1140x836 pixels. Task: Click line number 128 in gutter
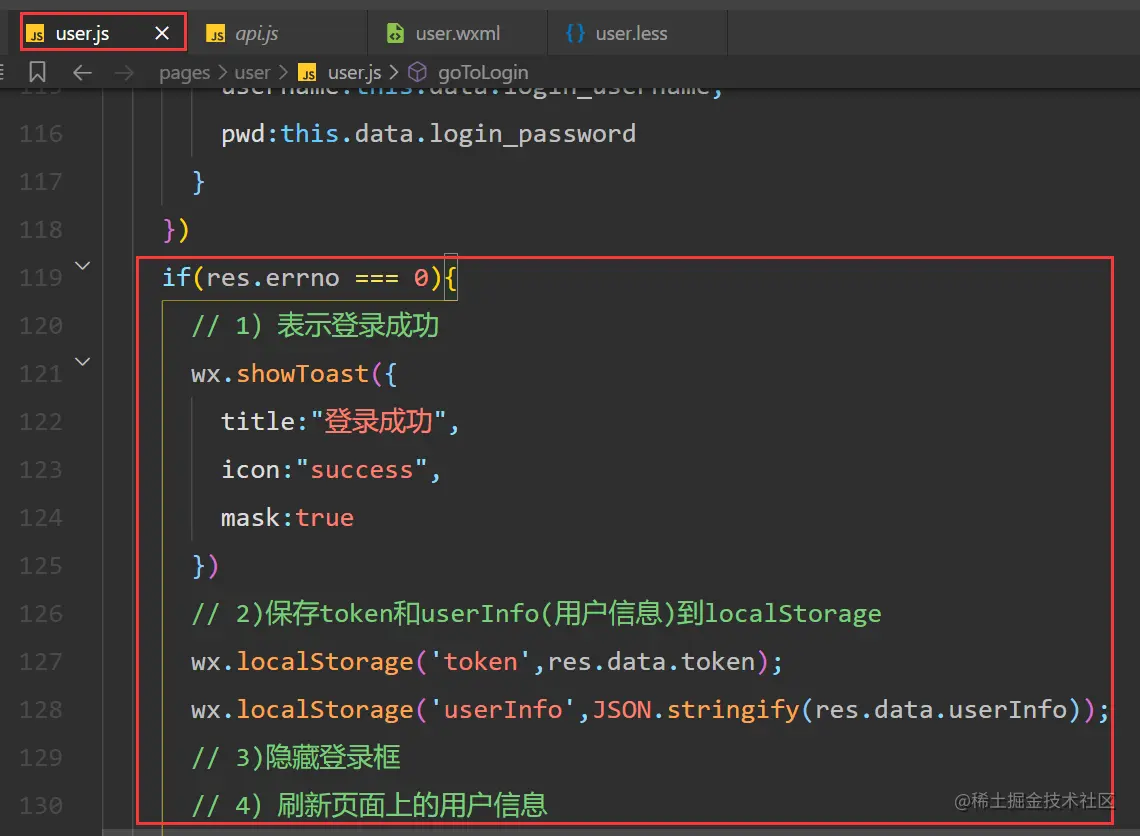[x=41, y=710]
